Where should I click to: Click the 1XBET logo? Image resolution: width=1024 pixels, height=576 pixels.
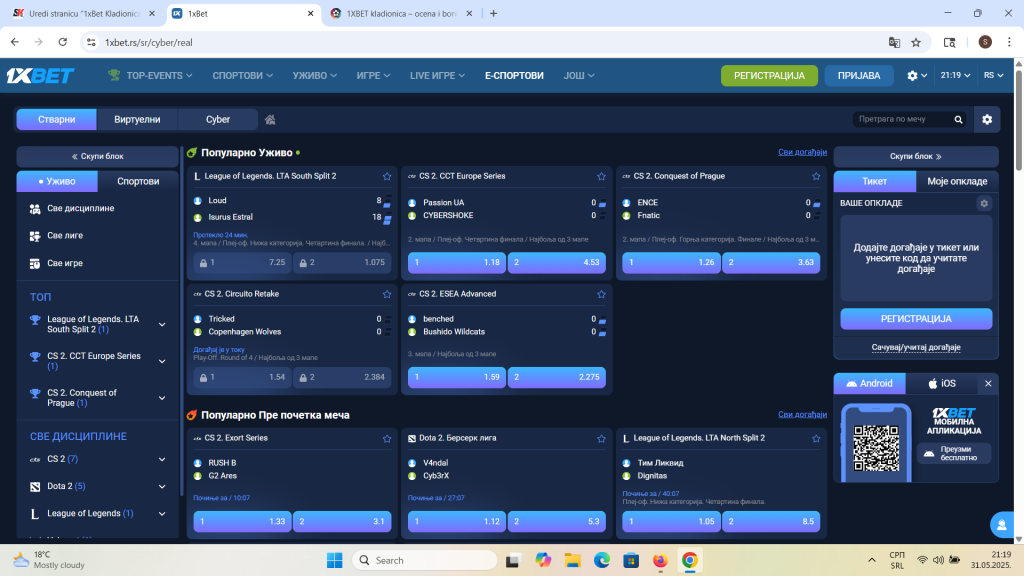tap(40, 76)
